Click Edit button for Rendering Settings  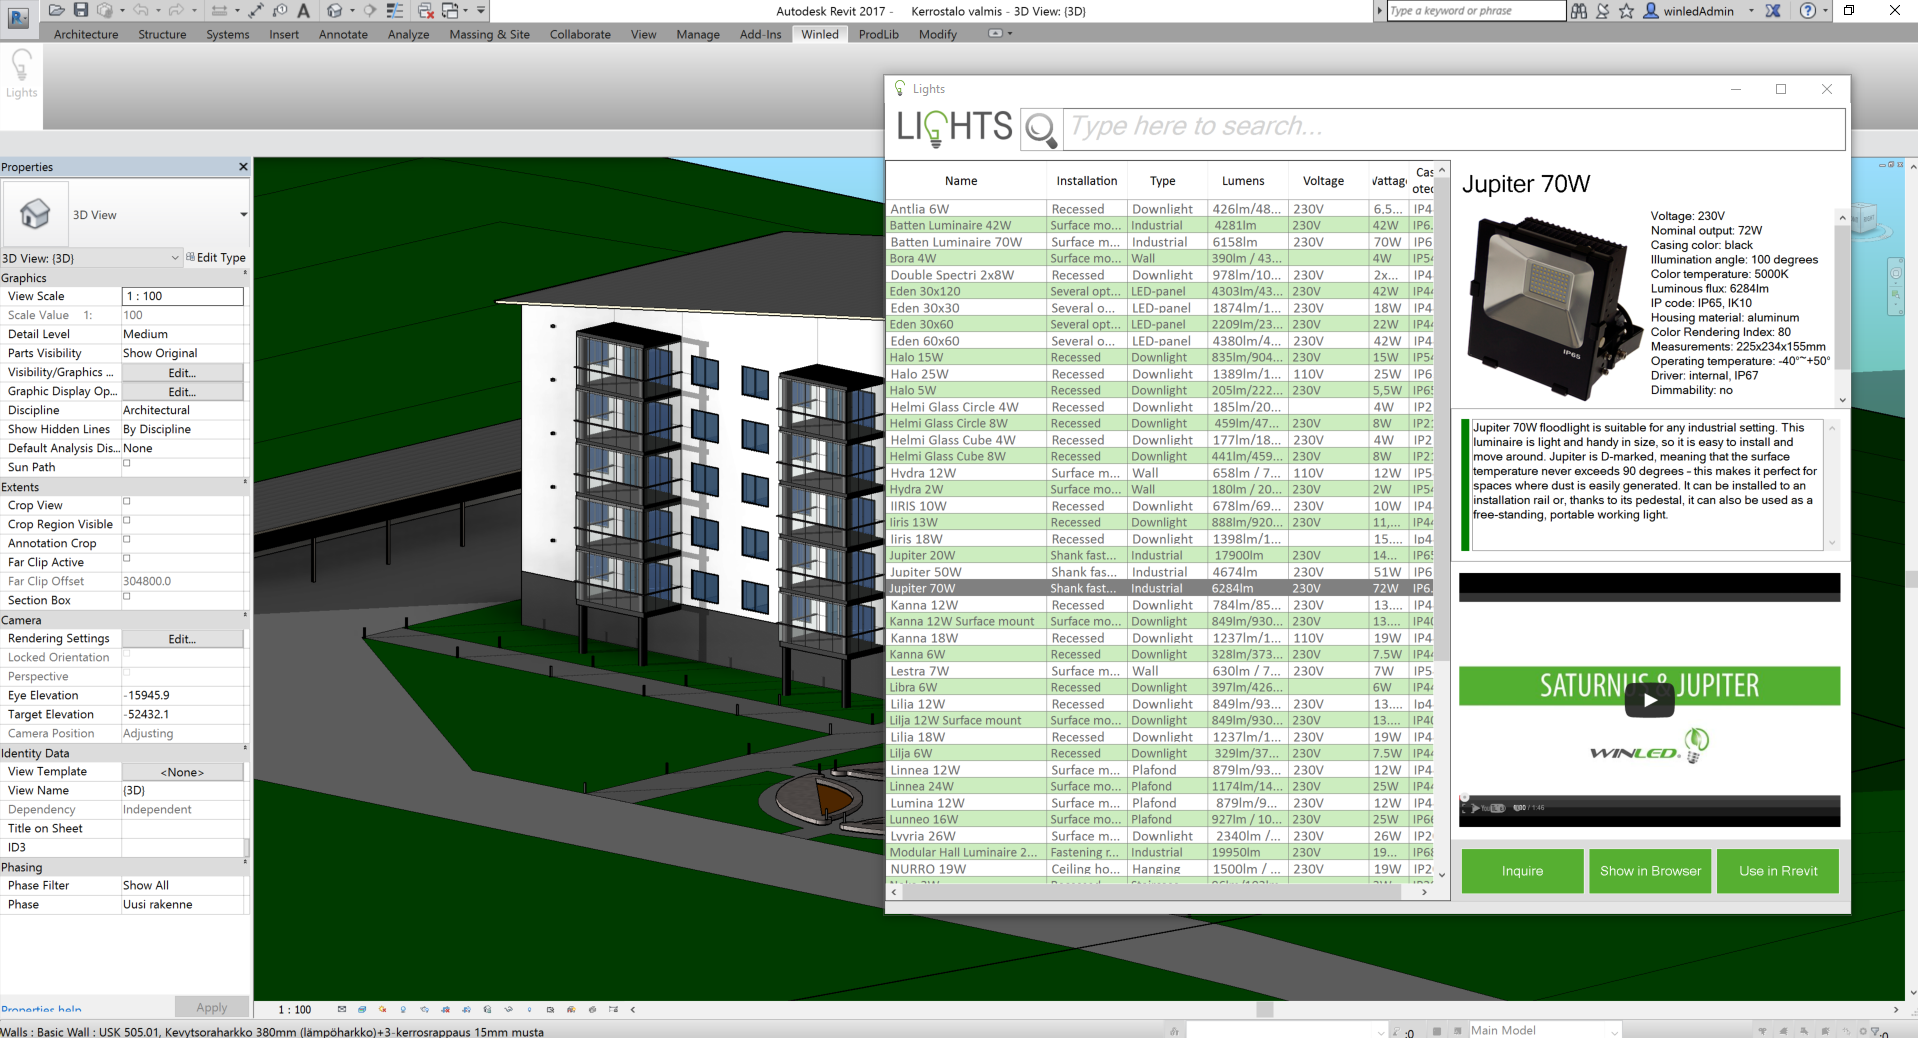click(x=182, y=638)
